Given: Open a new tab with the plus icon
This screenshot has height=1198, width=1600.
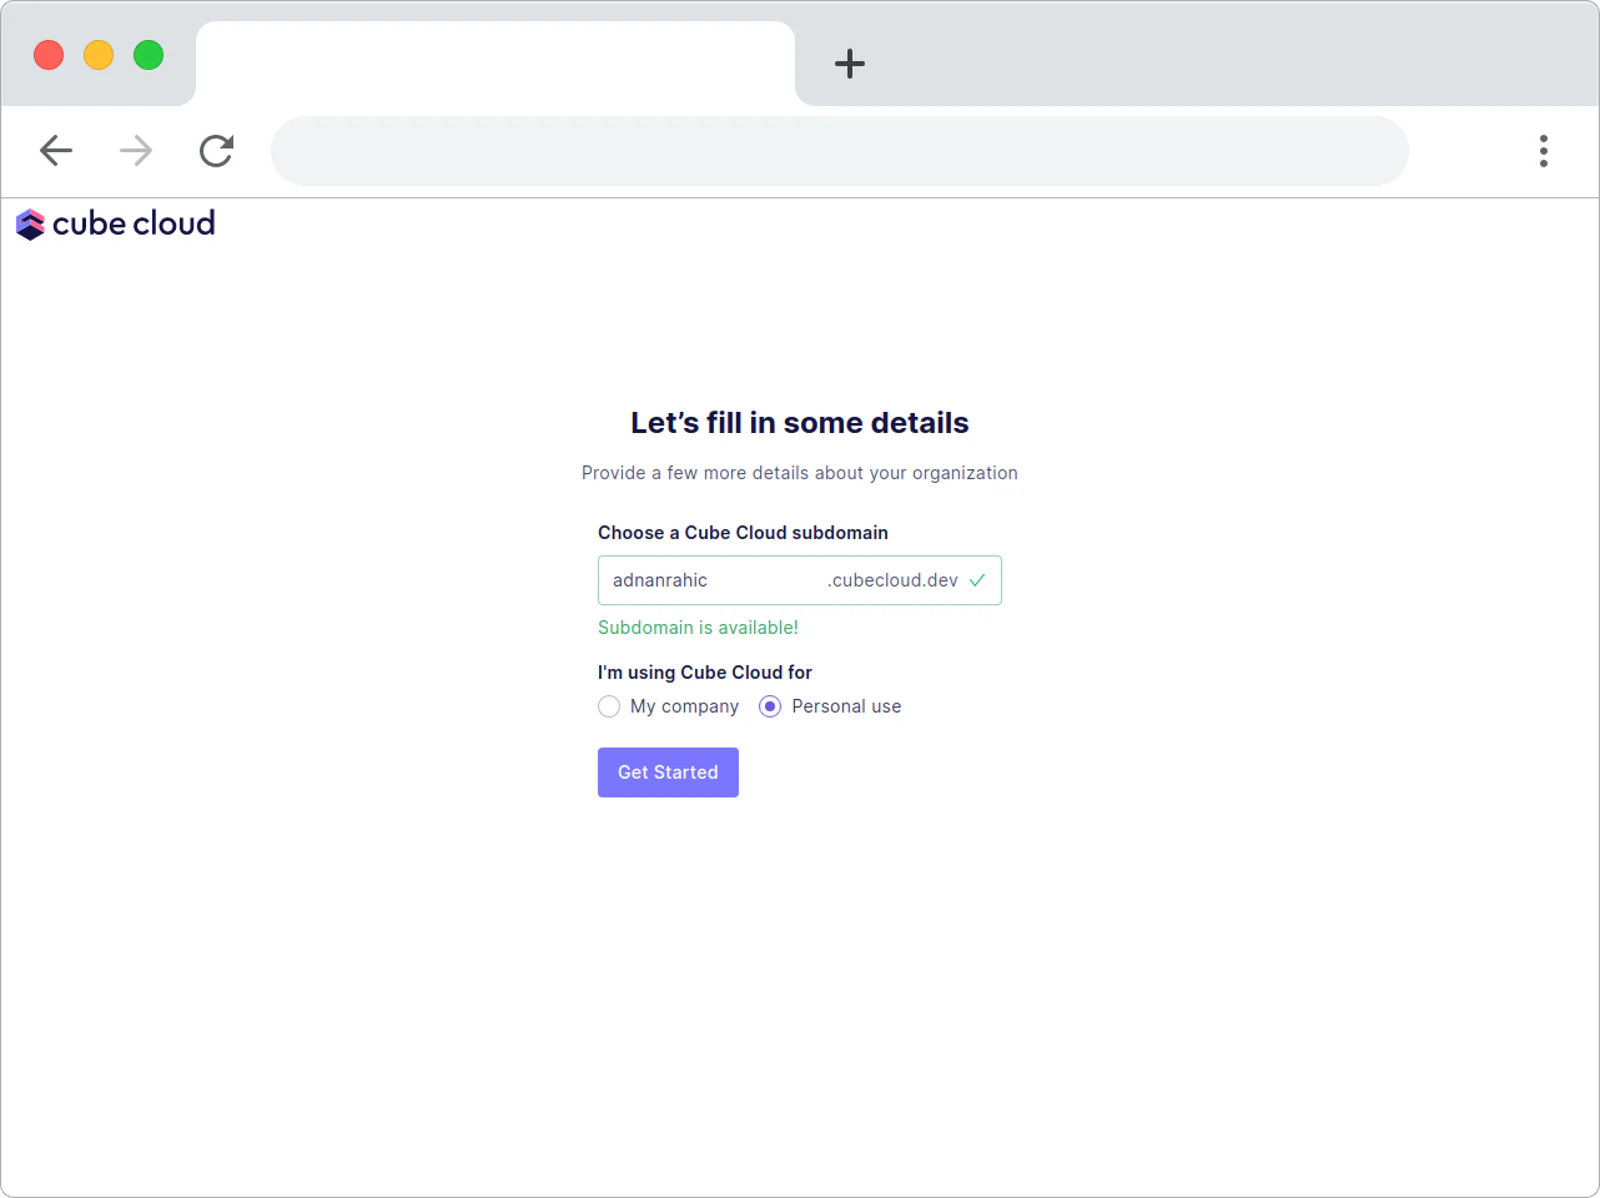Looking at the screenshot, I should coord(849,64).
